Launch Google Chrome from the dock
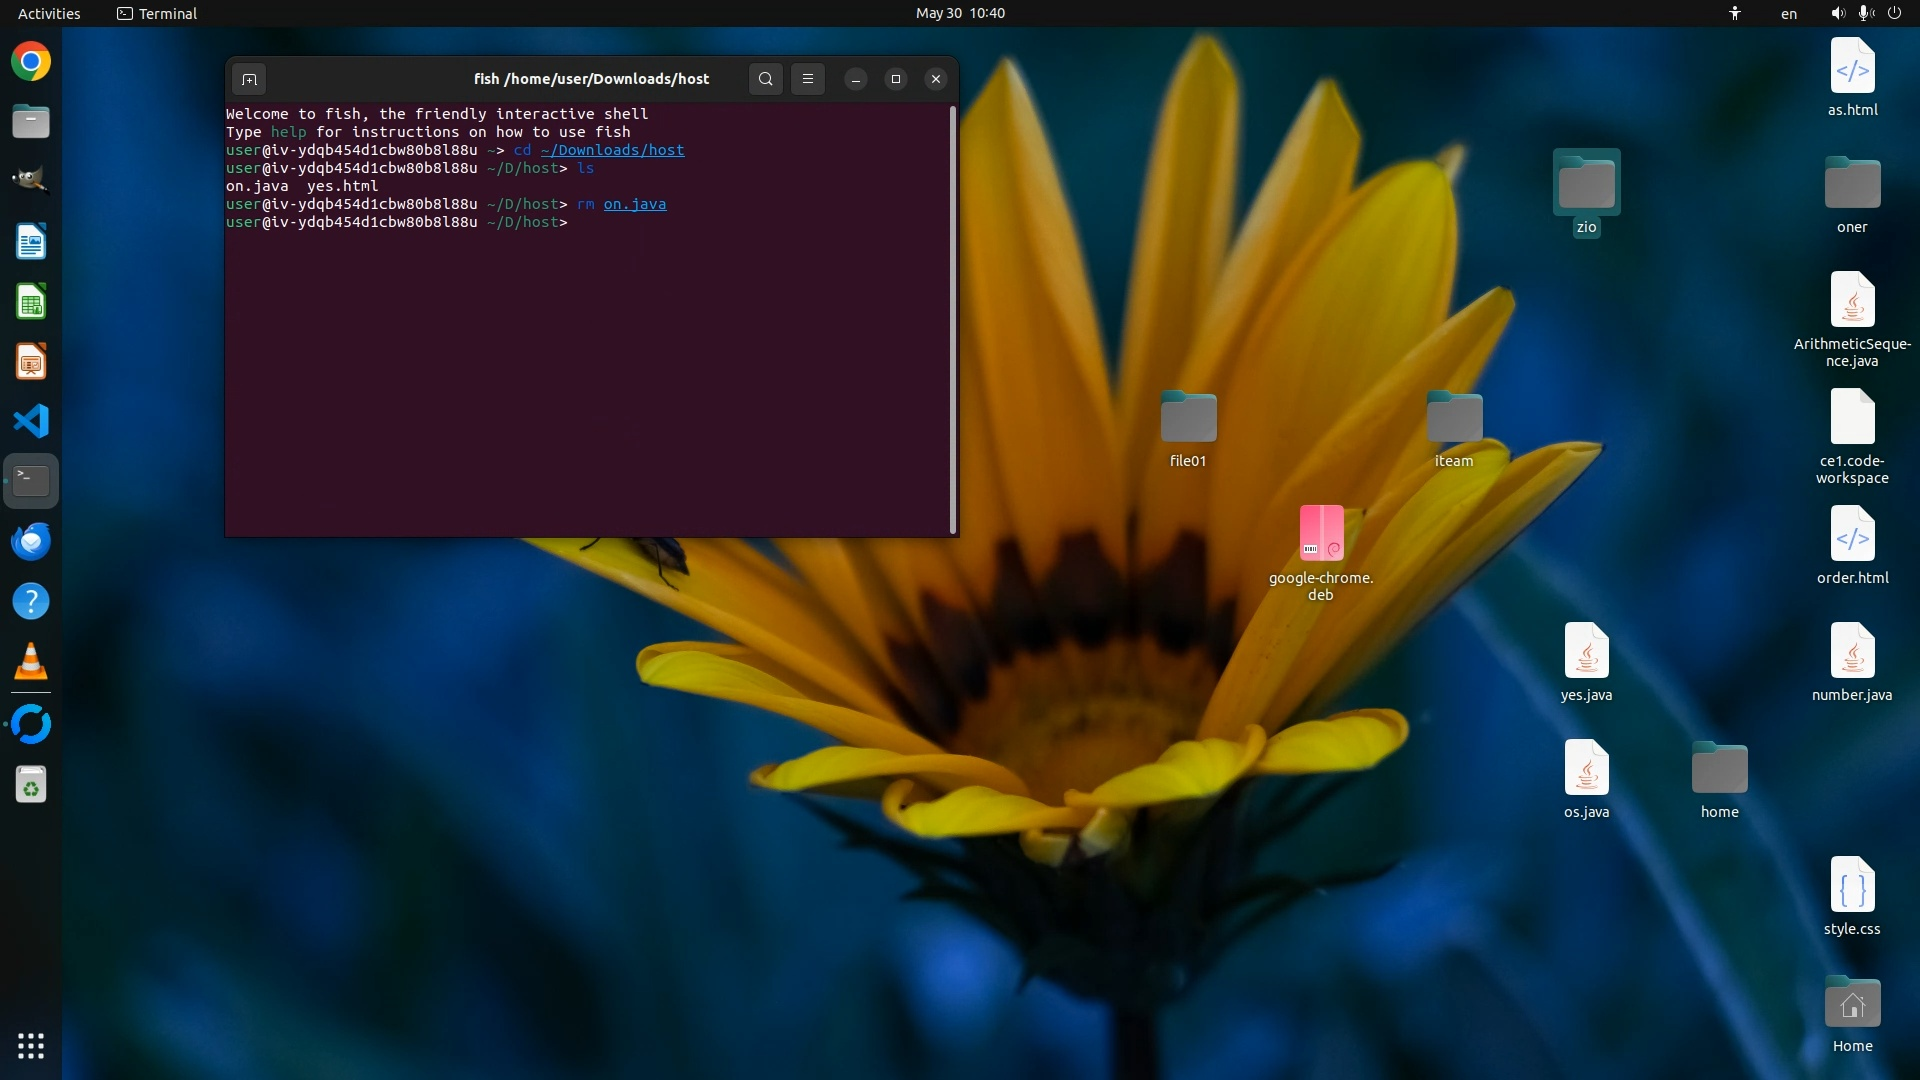This screenshot has width=1920, height=1080. 31,62
